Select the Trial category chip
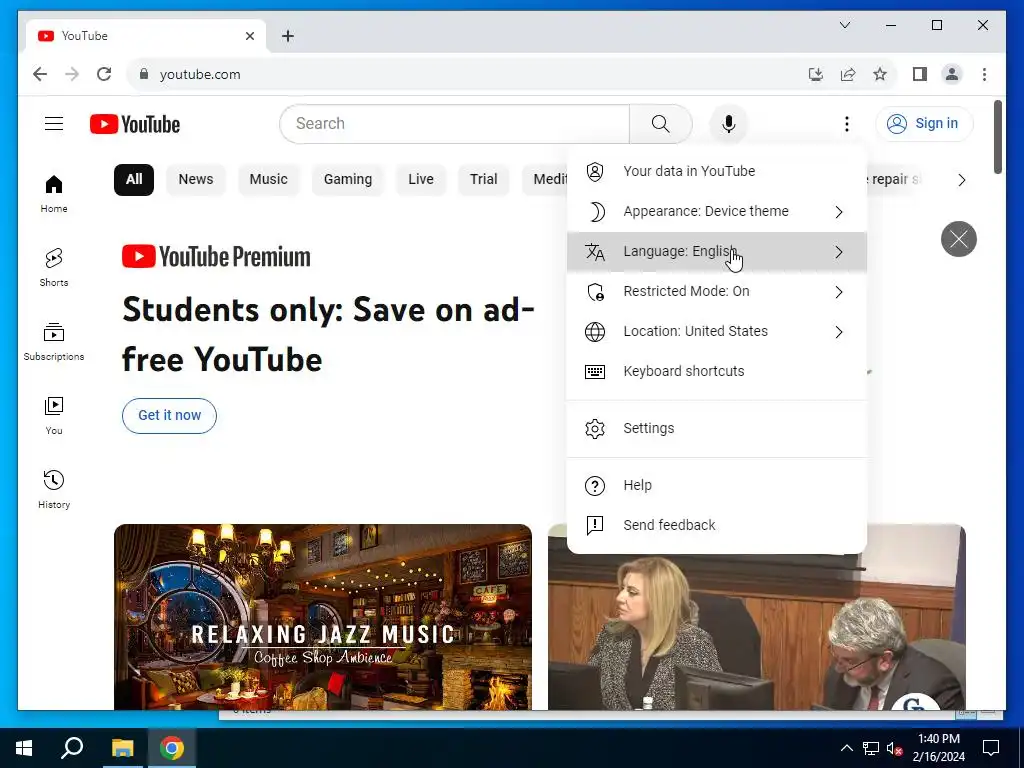Screen dimensions: 1024x768 (x=484, y=180)
